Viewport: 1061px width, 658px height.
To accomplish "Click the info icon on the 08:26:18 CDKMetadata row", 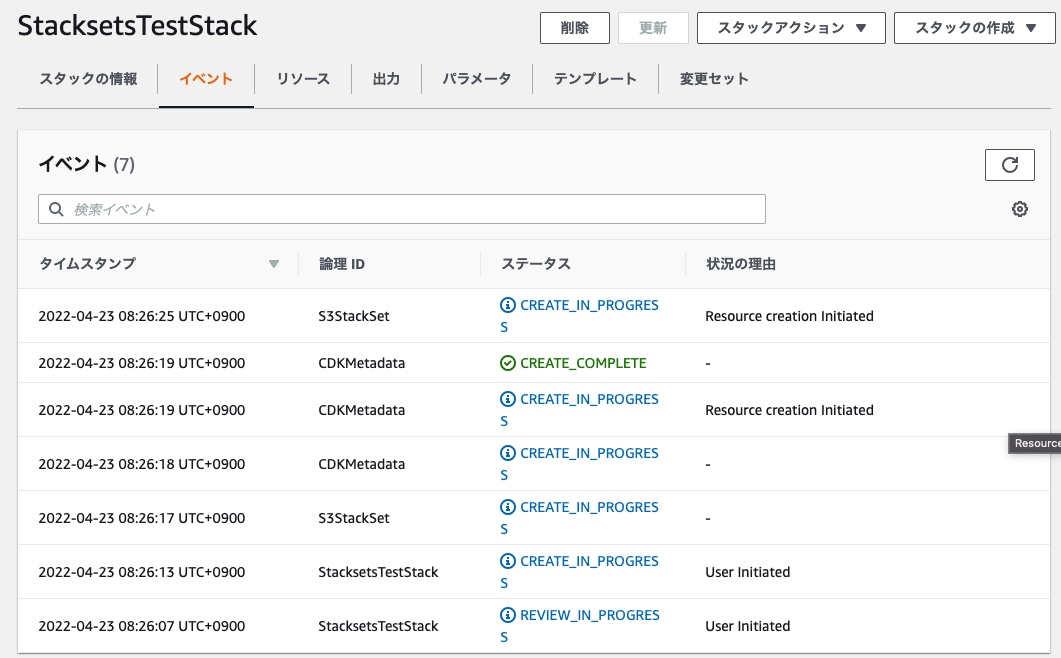I will [510, 453].
